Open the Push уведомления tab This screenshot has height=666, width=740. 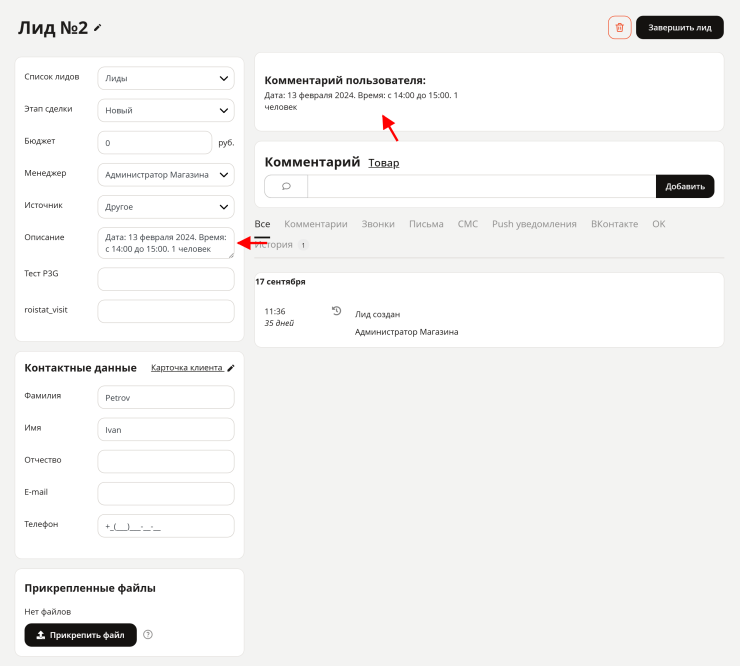(534, 224)
